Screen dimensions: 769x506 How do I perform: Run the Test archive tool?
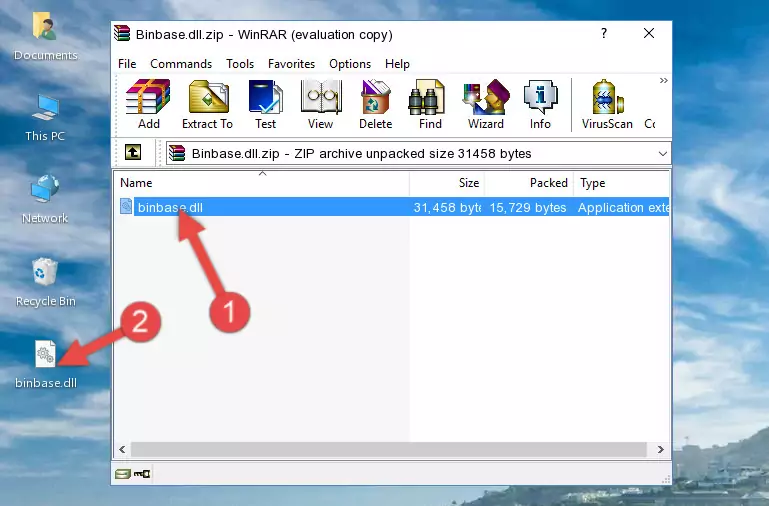click(x=265, y=104)
